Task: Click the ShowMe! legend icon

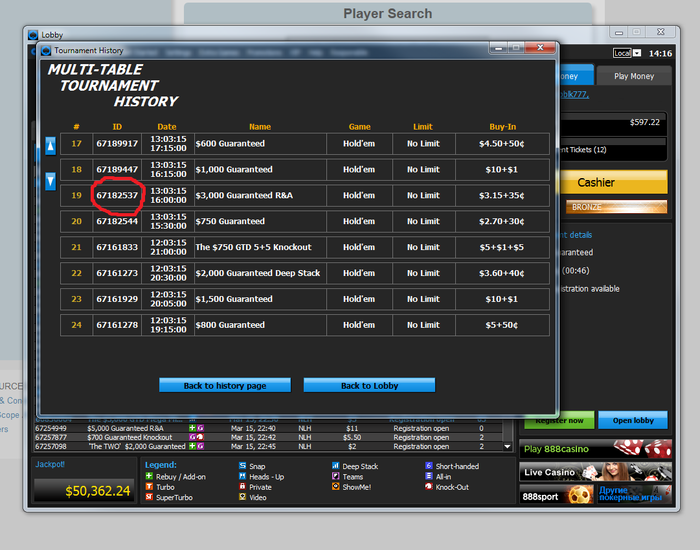Action: click(x=336, y=487)
